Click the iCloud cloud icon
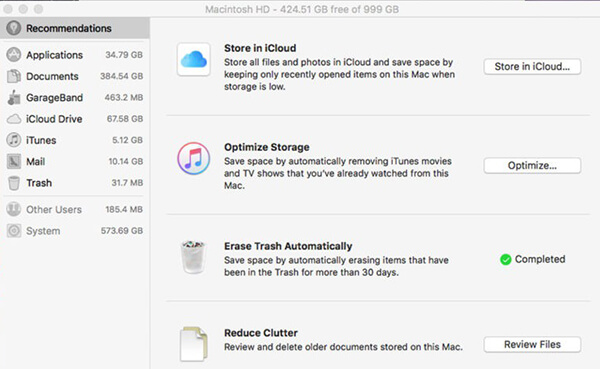The width and height of the screenshot is (600, 369). point(194,59)
